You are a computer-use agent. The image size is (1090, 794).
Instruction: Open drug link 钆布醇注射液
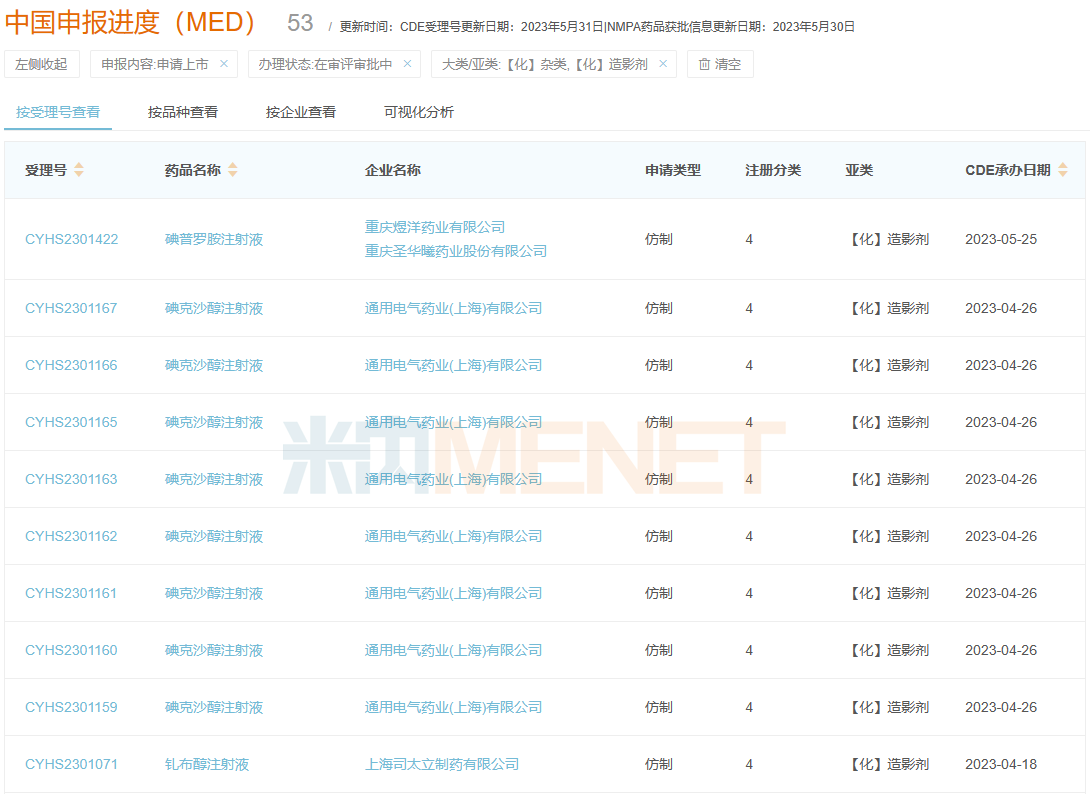tap(207, 764)
